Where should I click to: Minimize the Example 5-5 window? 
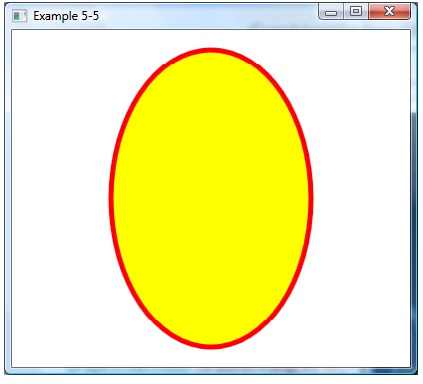[x=331, y=12]
